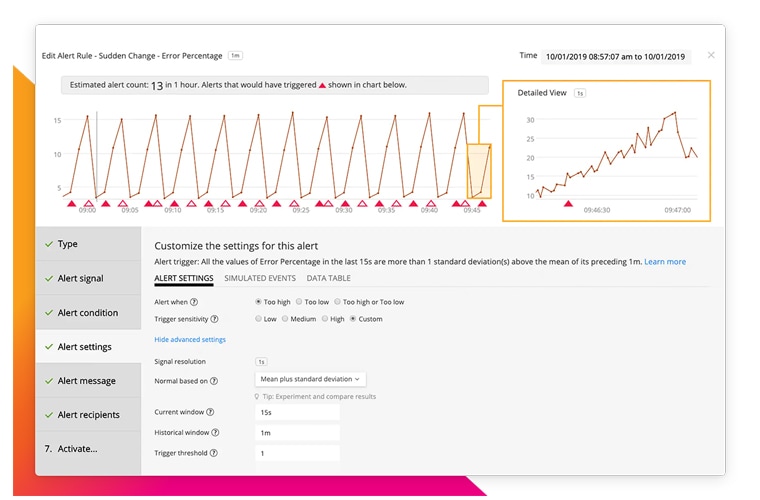This screenshot has height=500, width=760.
Task: Click the alert triangle in Detailed View chart
Action: 568,203
